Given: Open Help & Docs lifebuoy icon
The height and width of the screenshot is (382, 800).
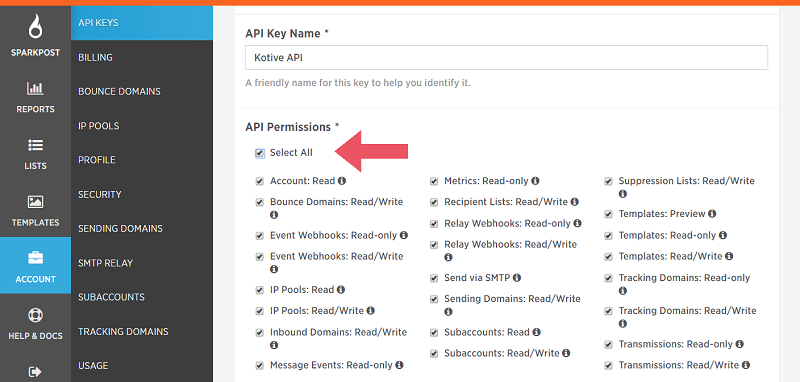Looking at the screenshot, I should click(x=35, y=315).
